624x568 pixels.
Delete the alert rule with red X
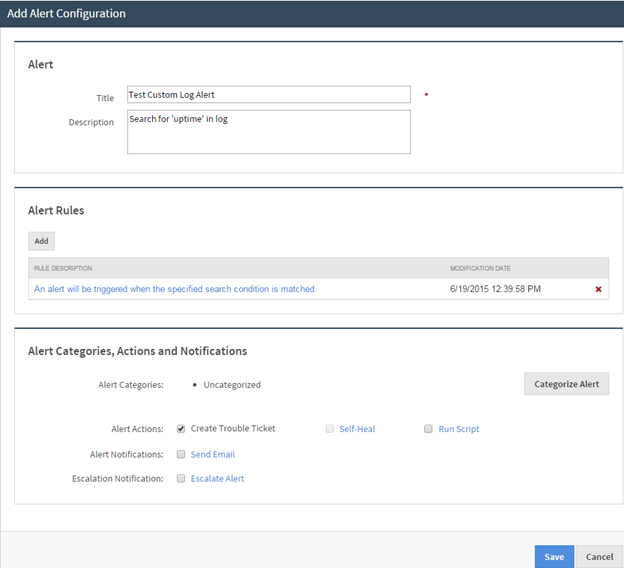tap(598, 289)
